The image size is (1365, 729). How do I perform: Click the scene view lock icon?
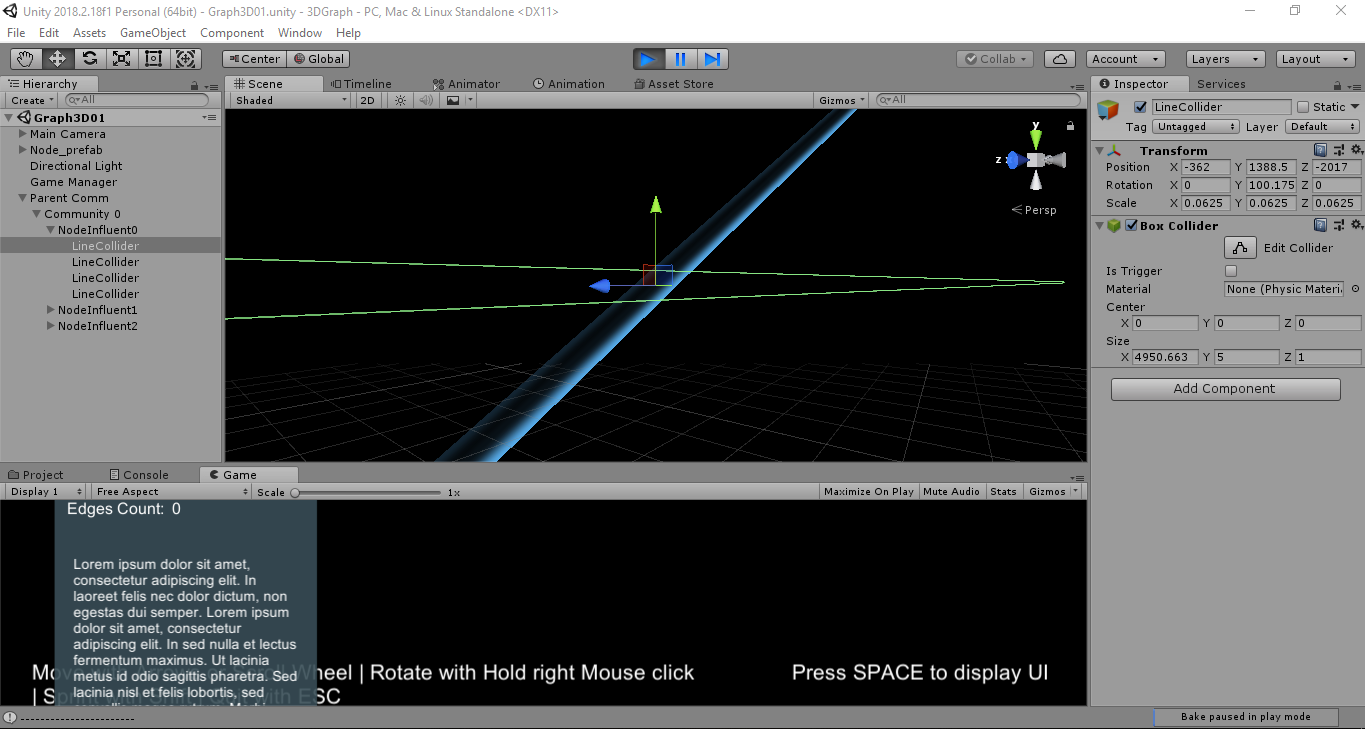tap(1071, 126)
